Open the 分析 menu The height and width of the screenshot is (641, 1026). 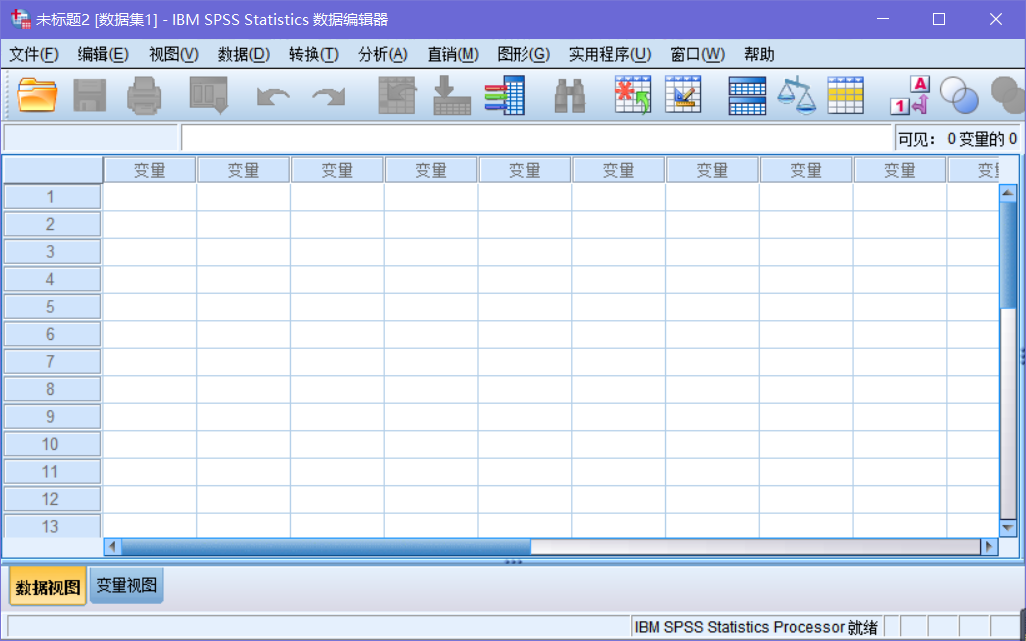(382, 54)
